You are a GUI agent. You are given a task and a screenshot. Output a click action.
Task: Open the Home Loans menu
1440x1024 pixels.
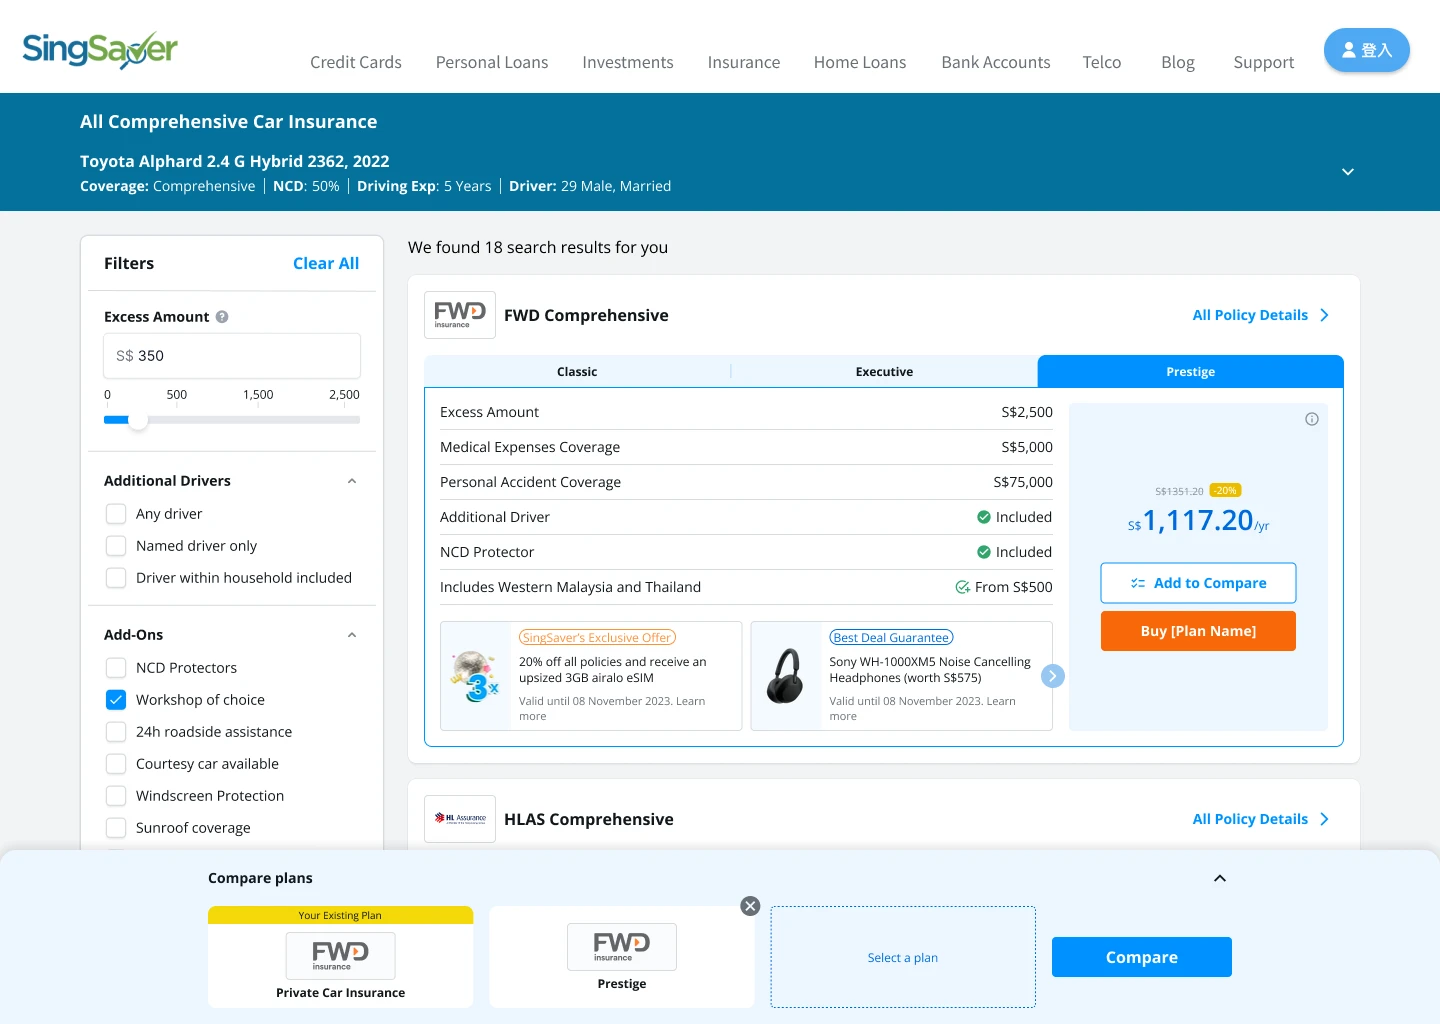(x=860, y=62)
